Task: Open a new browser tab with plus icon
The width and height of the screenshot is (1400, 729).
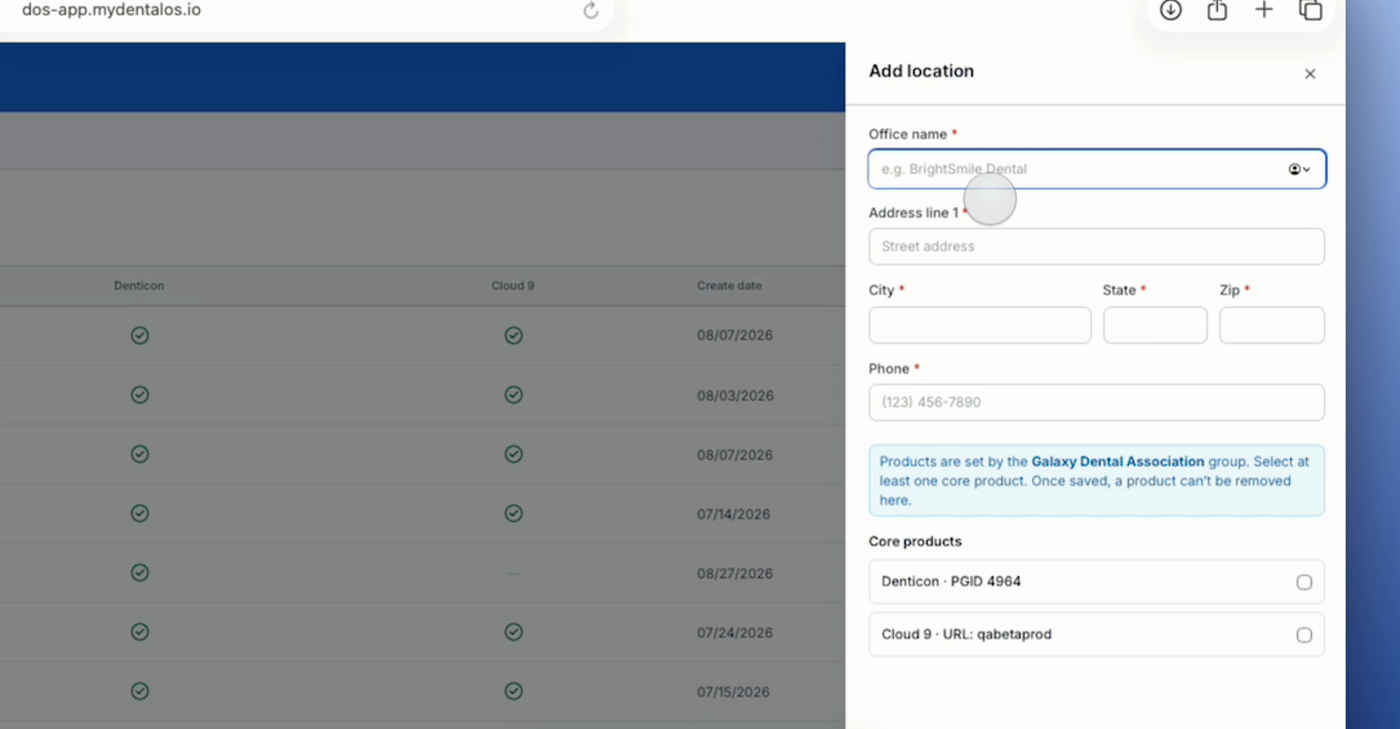Action: (x=1264, y=10)
